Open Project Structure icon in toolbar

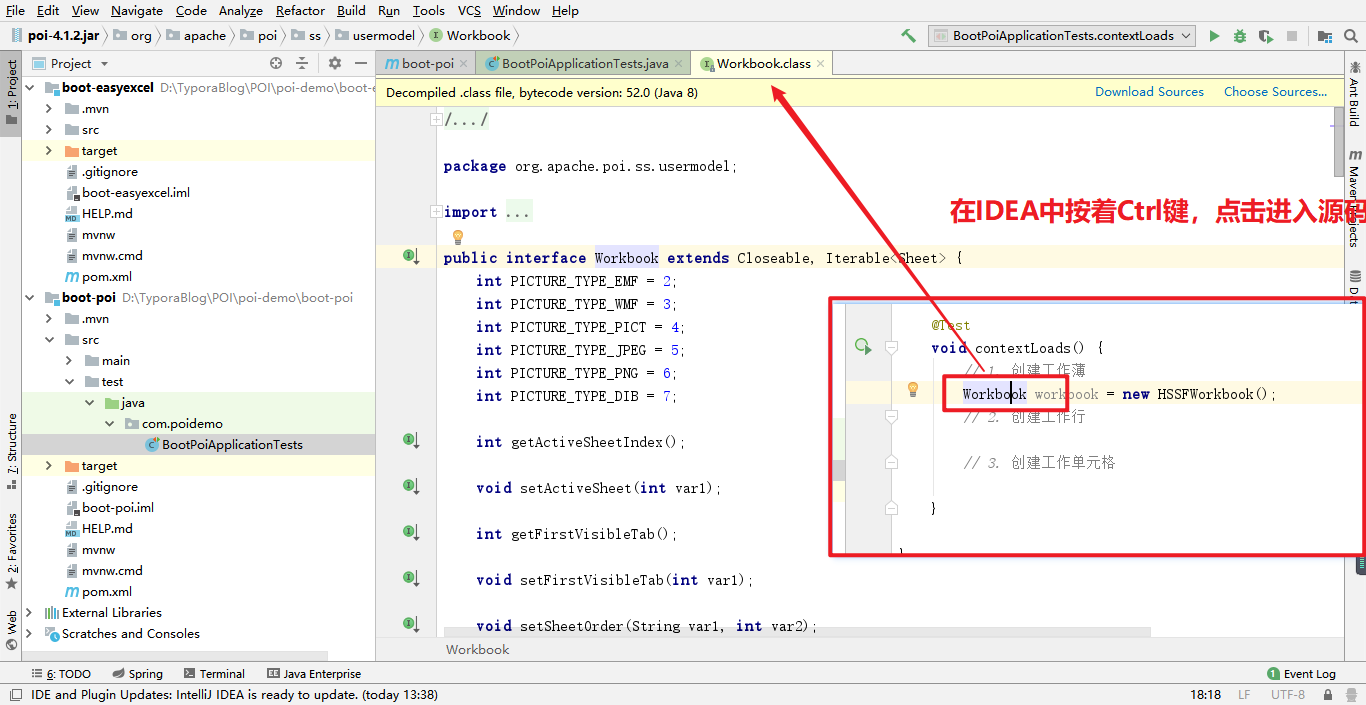pyautogui.click(x=1324, y=36)
